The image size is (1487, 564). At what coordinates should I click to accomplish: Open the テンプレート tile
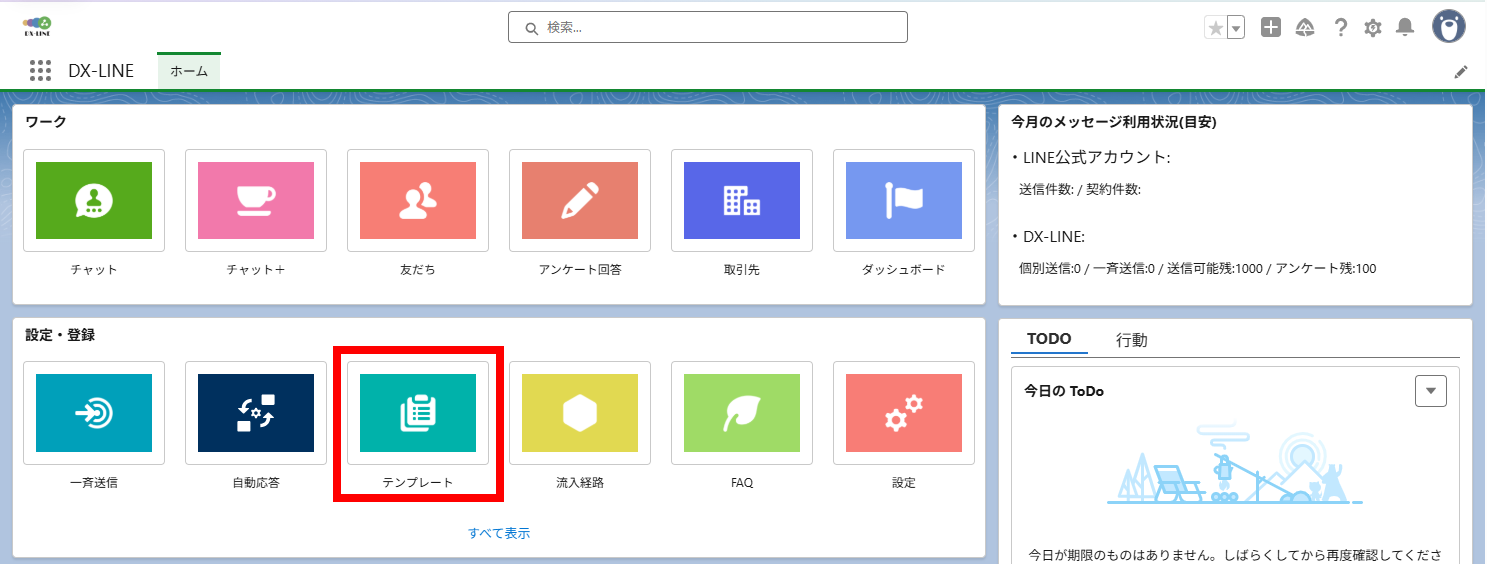418,413
